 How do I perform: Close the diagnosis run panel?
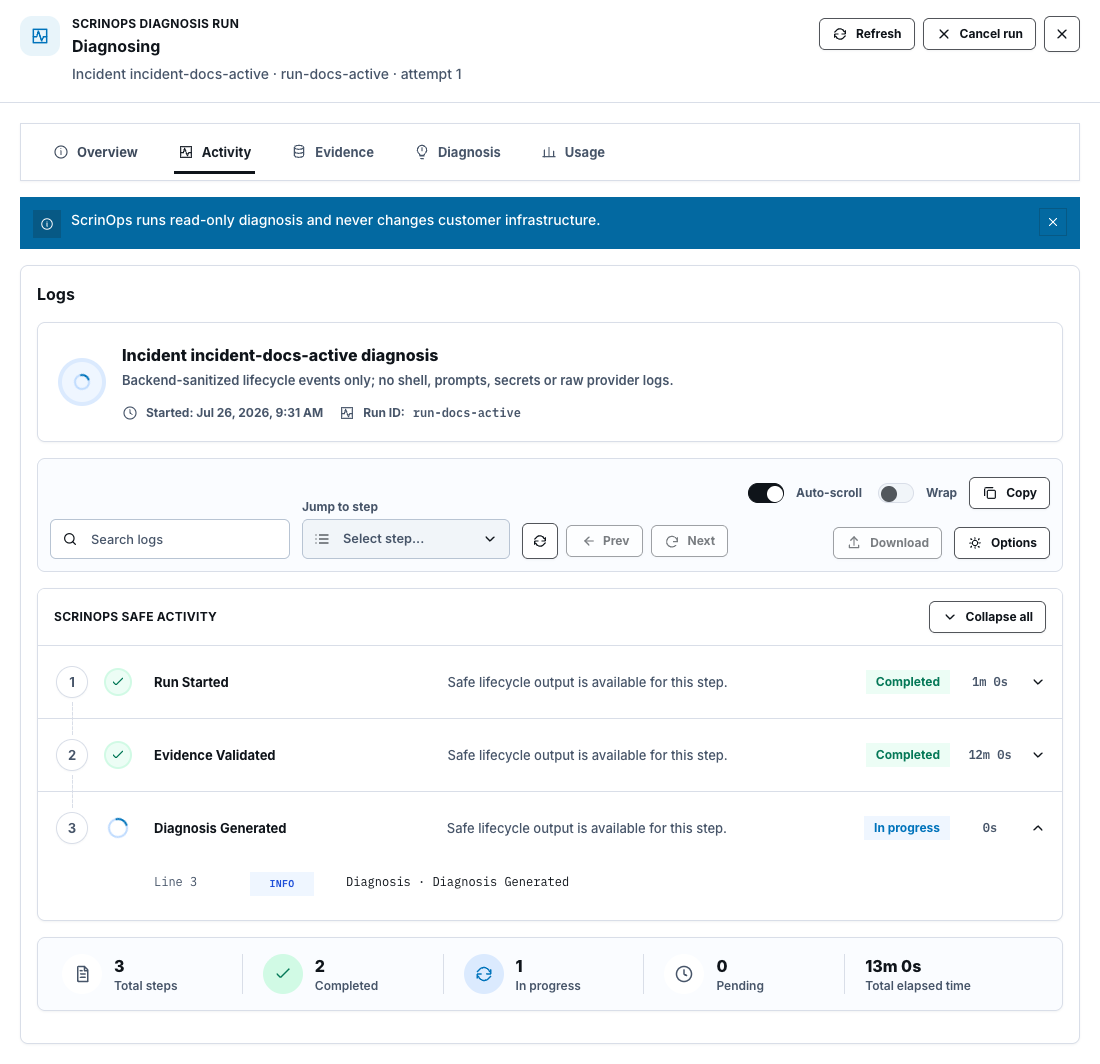(x=1061, y=34)
